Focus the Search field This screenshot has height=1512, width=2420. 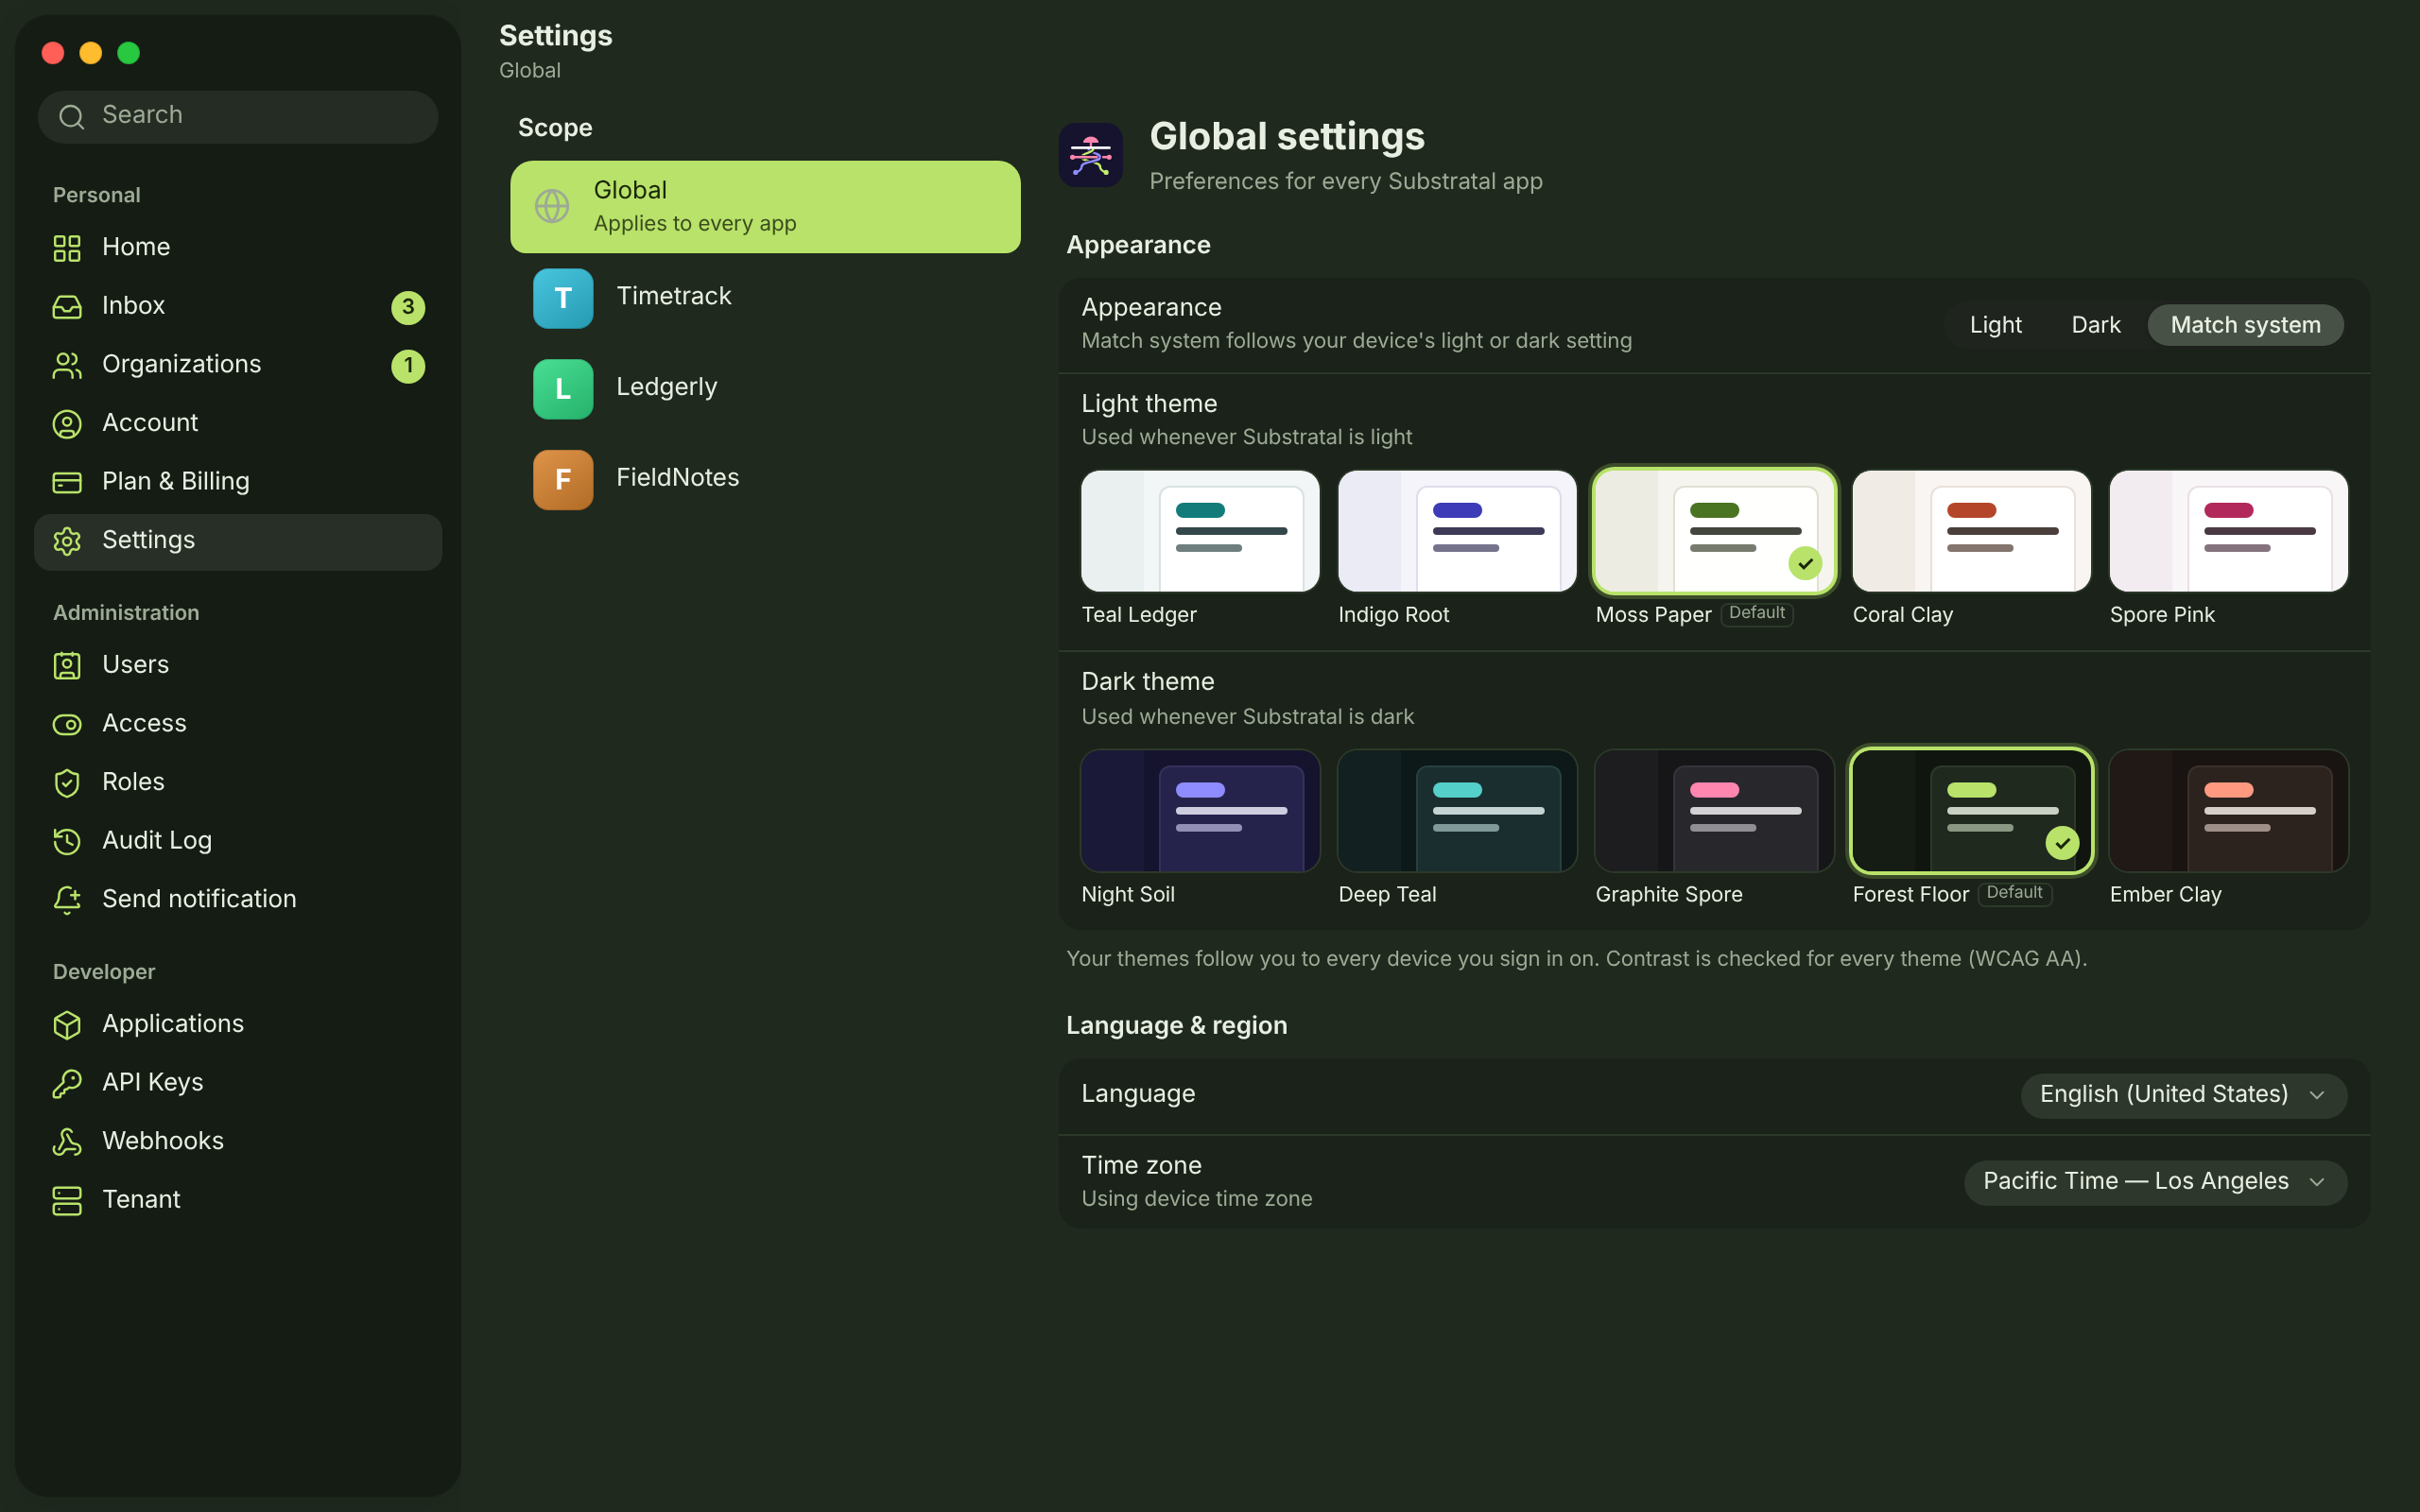[238, 116]
